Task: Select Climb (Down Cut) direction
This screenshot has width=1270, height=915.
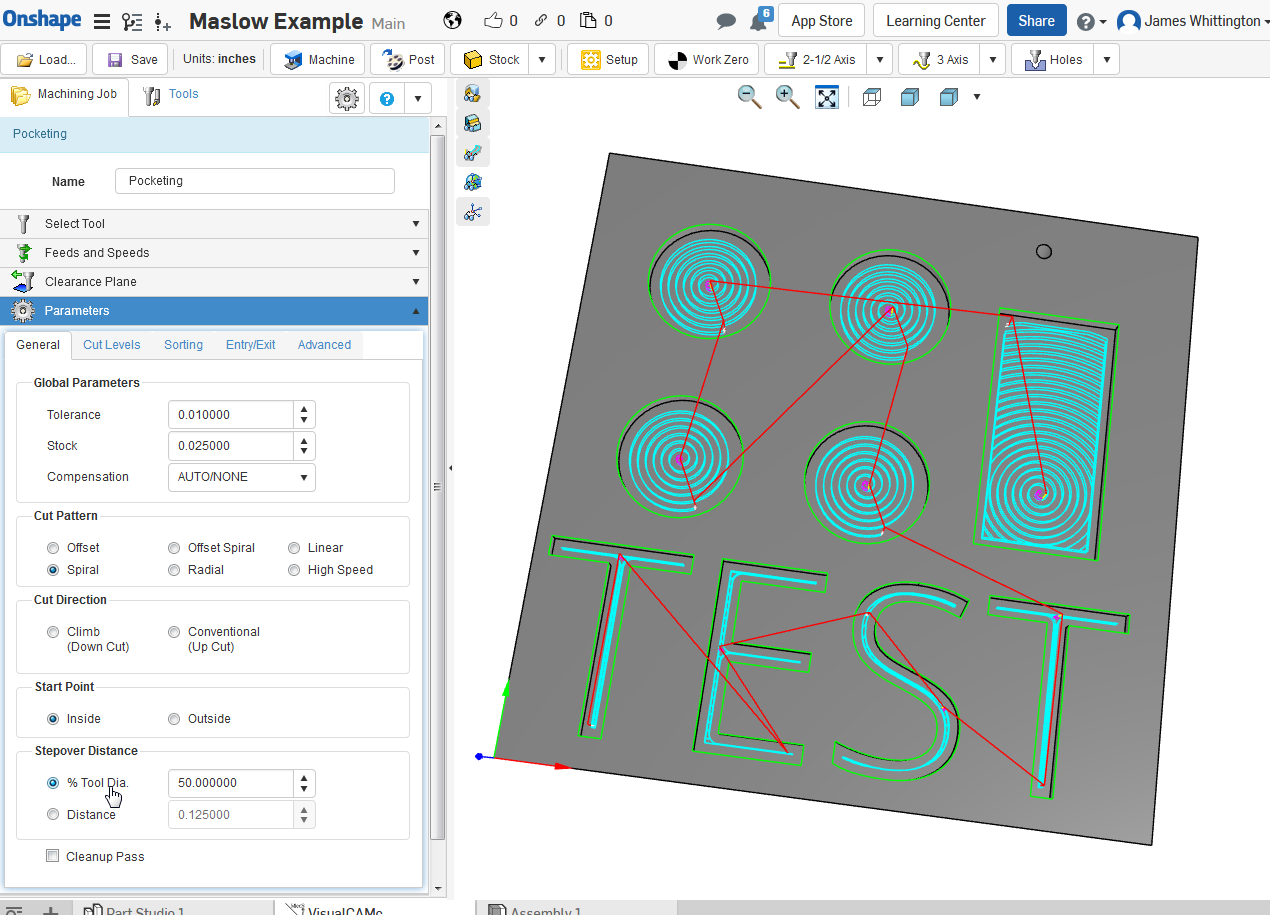Action: [x=53, y=632]
